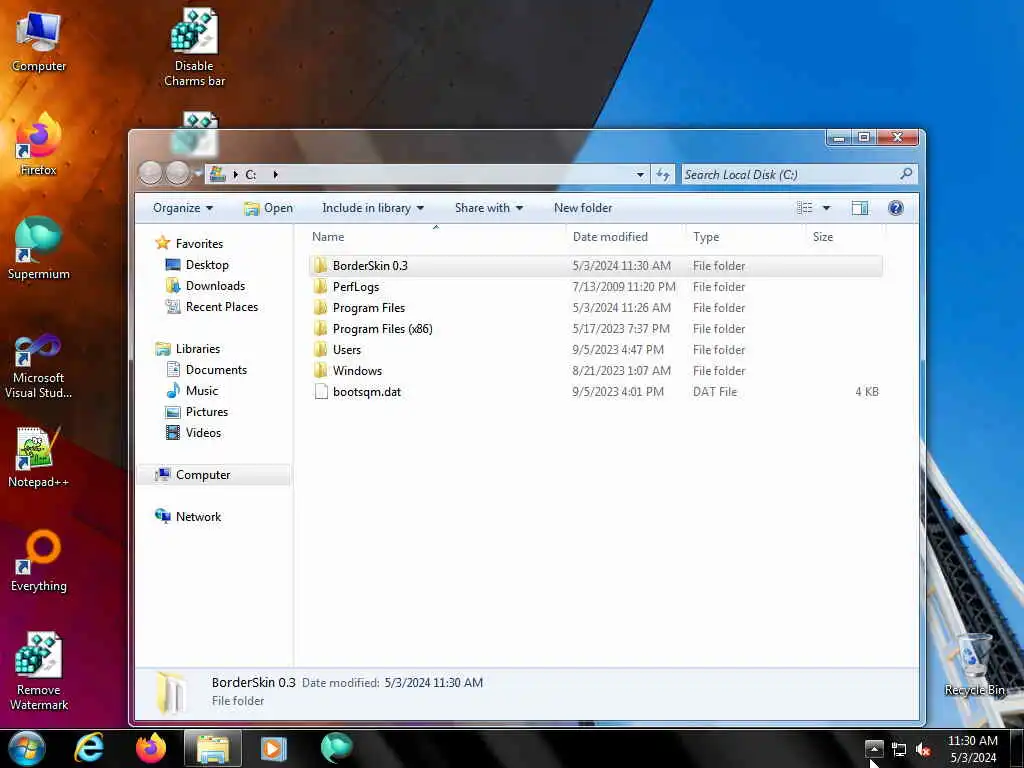This screenshot has width=1024, height=768.
Task: Click the muted volume tray icon
Action: (x=923, y=750)
